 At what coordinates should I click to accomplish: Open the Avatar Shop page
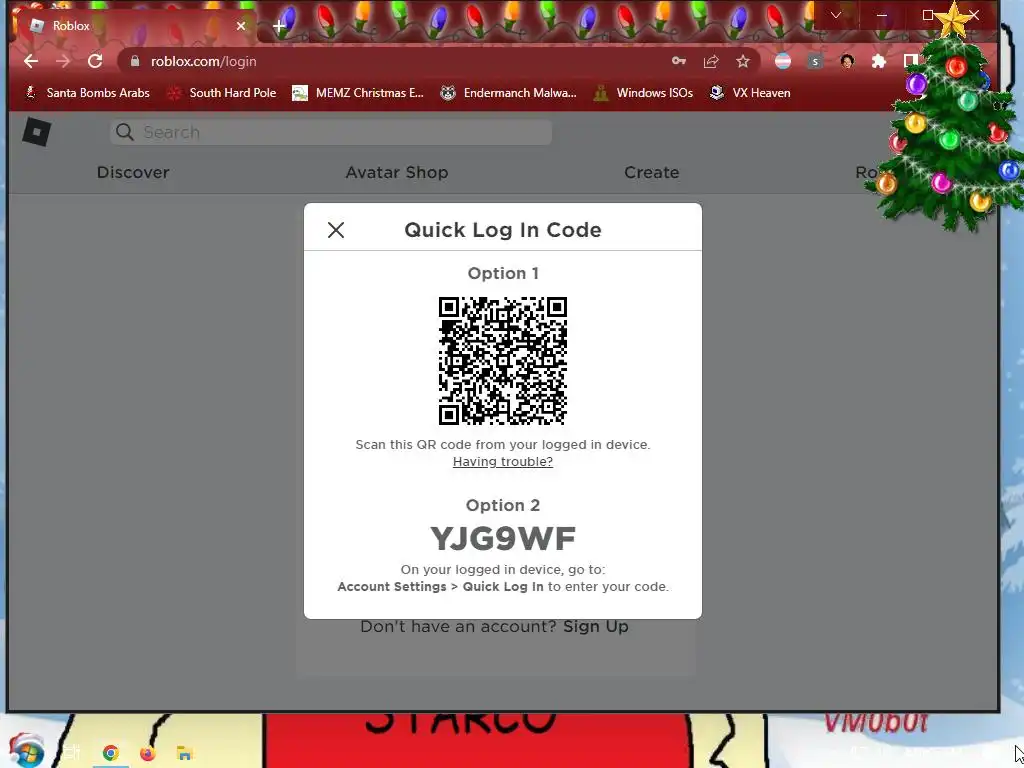(x=397, y=172)
